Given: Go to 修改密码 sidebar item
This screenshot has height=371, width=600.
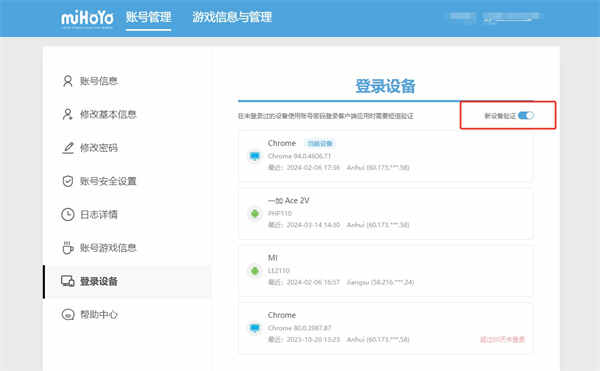Looking at the screenshot, I should coord(99,148).
